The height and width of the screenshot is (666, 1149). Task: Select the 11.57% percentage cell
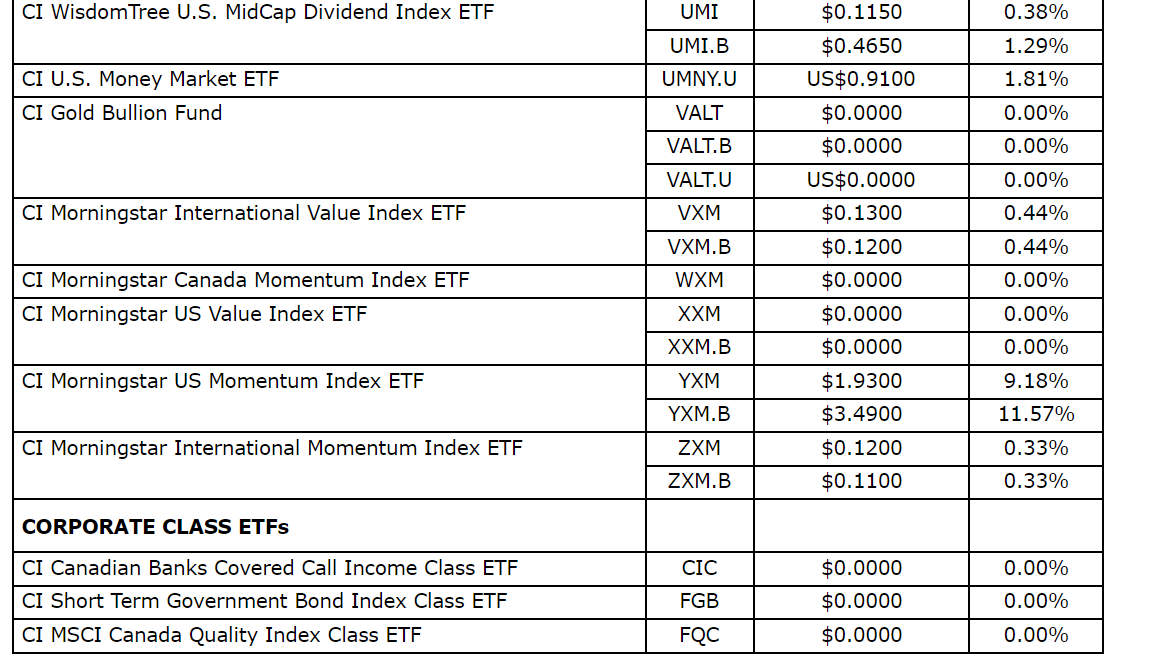1036,414
